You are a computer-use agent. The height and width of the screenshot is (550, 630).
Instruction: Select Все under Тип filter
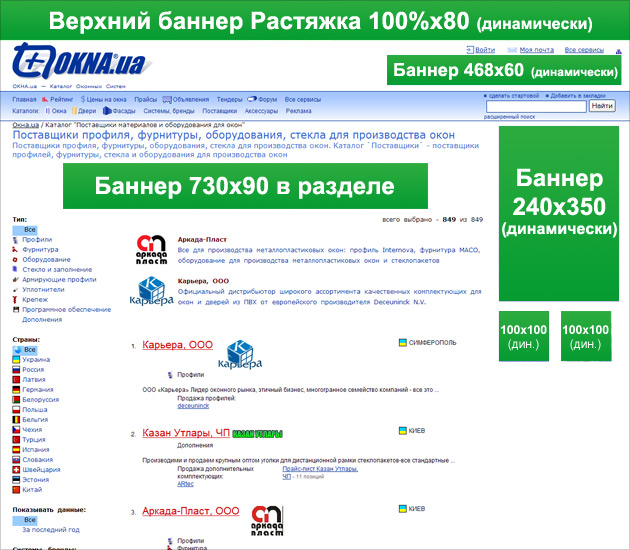pyautogui.click(x=25, y=230)
